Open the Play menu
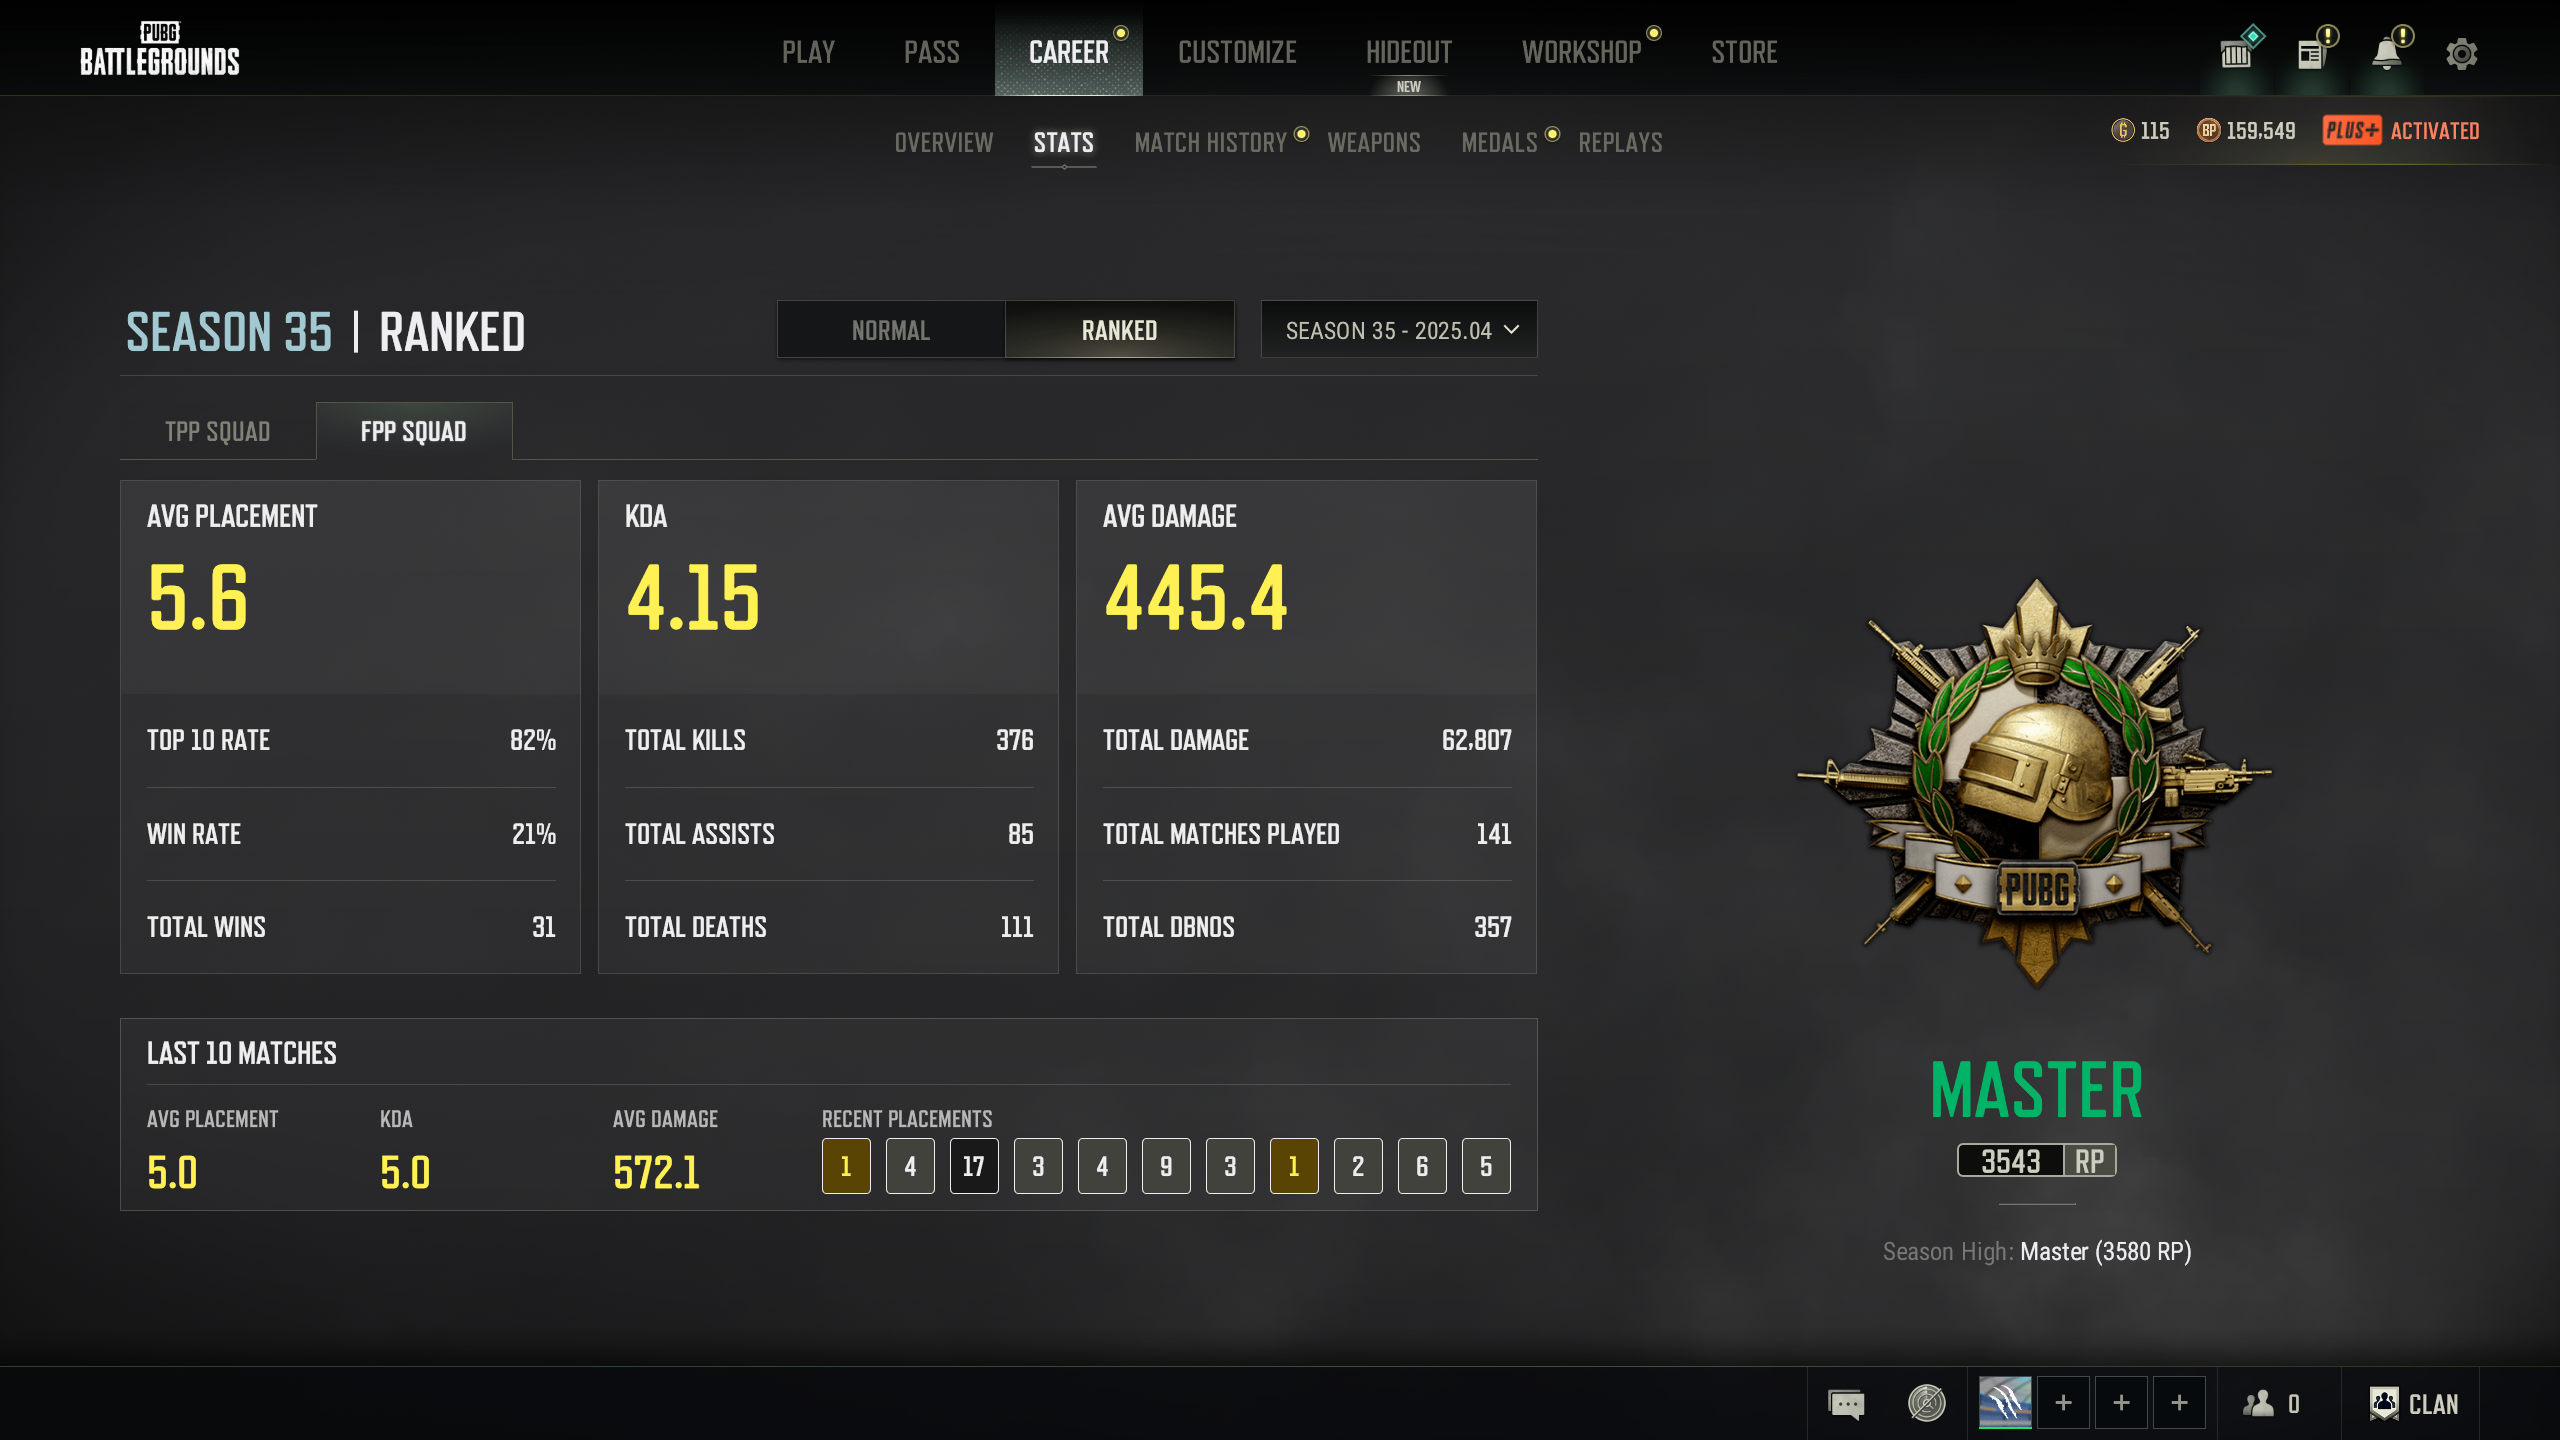 (808, 52)
